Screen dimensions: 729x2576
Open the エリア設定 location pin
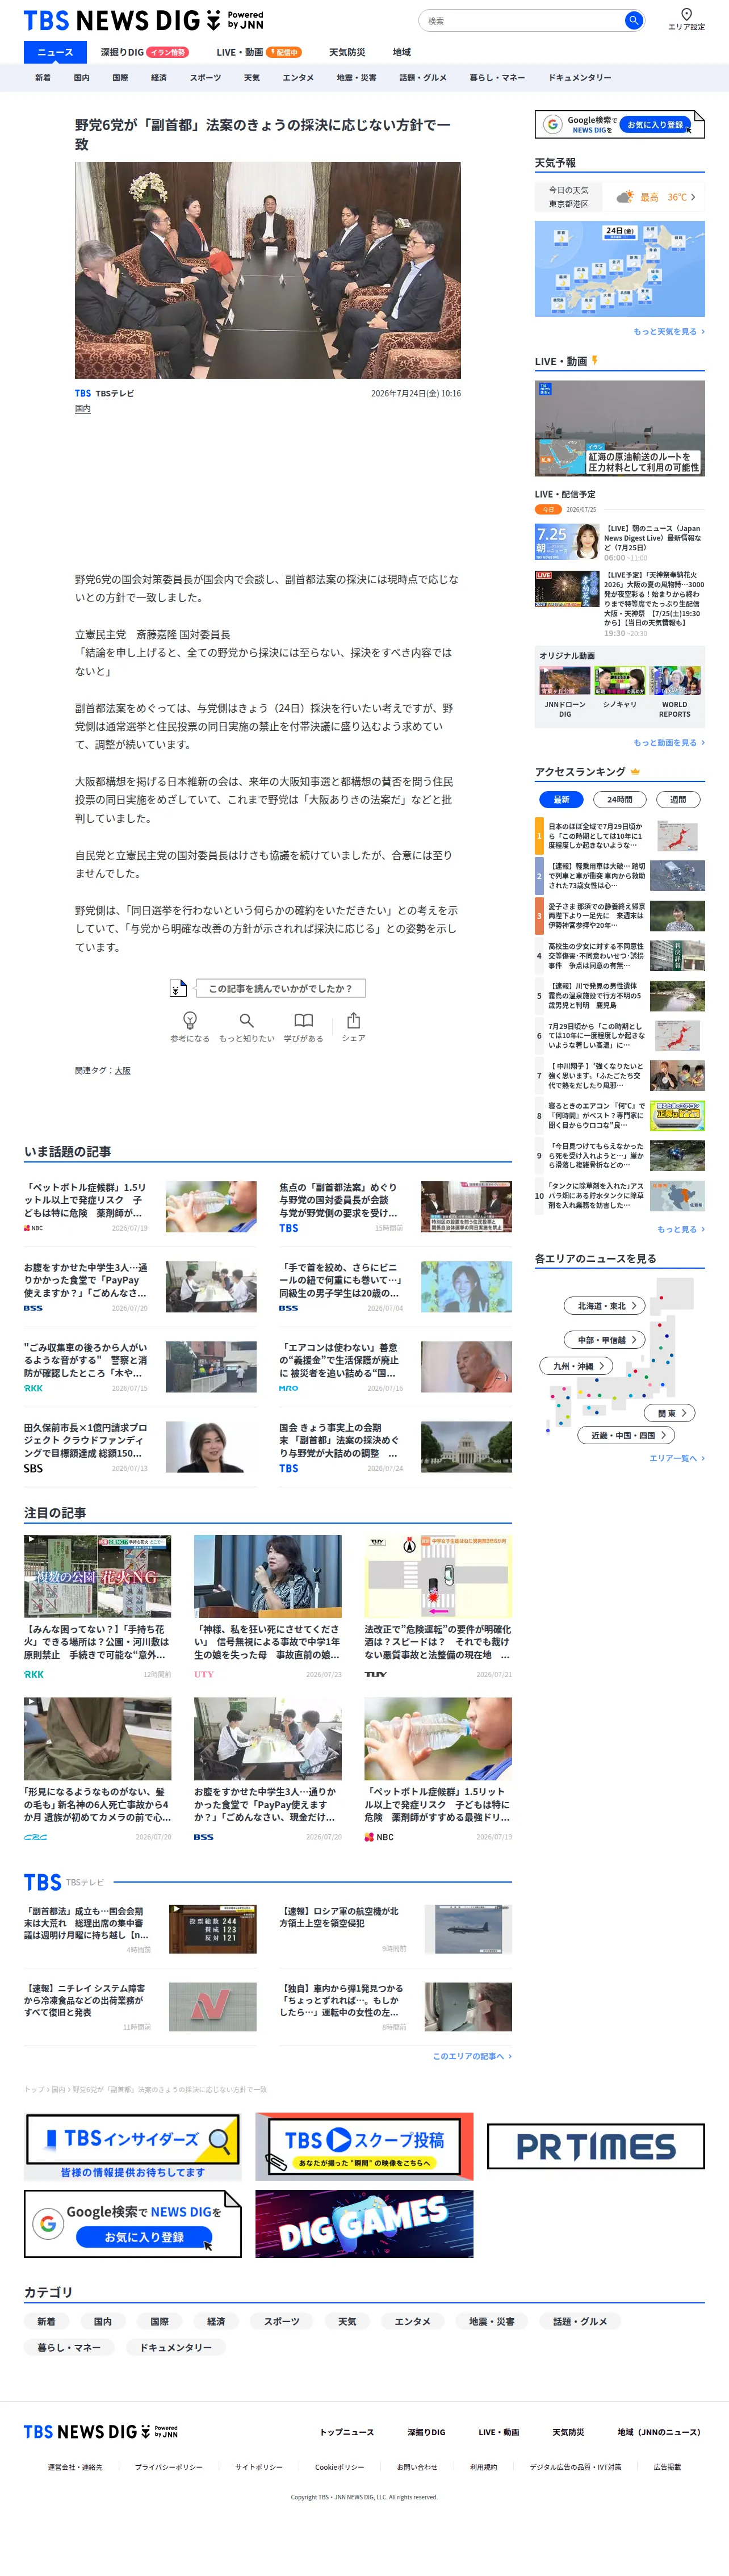tap(686, 19)
